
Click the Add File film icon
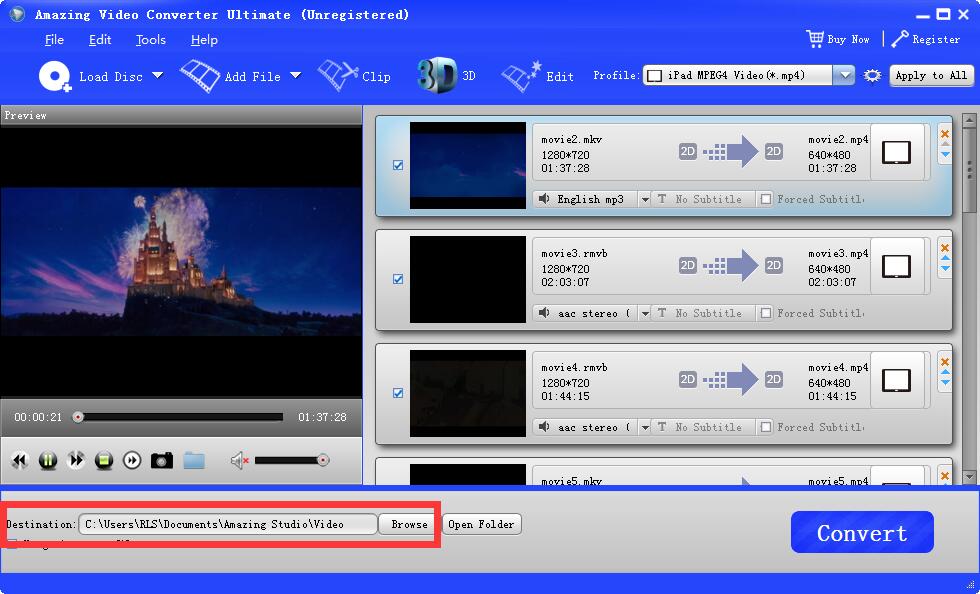click(x=200, y=76)
